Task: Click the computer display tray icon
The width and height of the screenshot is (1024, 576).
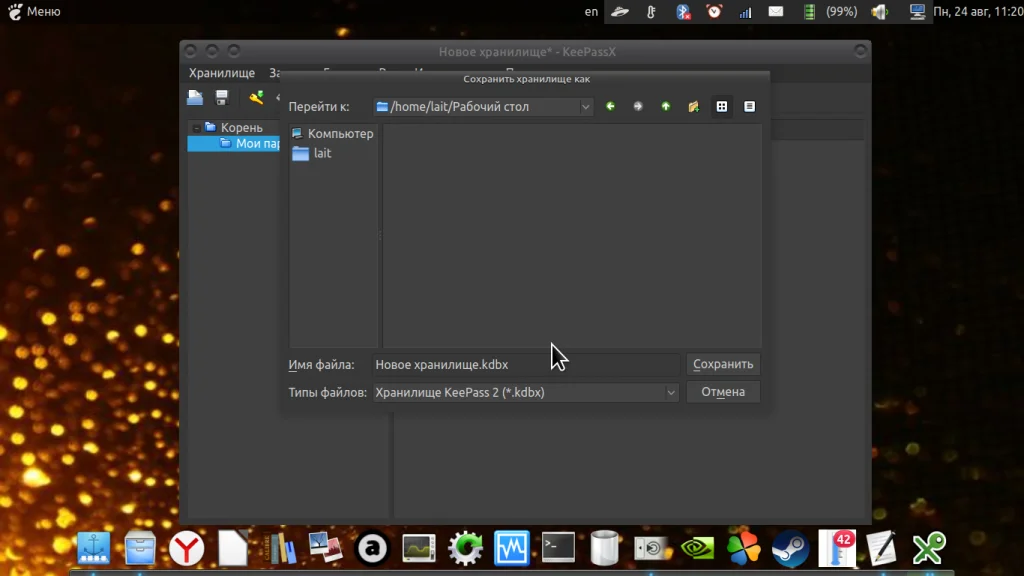Action: click(x=918, y=11)
